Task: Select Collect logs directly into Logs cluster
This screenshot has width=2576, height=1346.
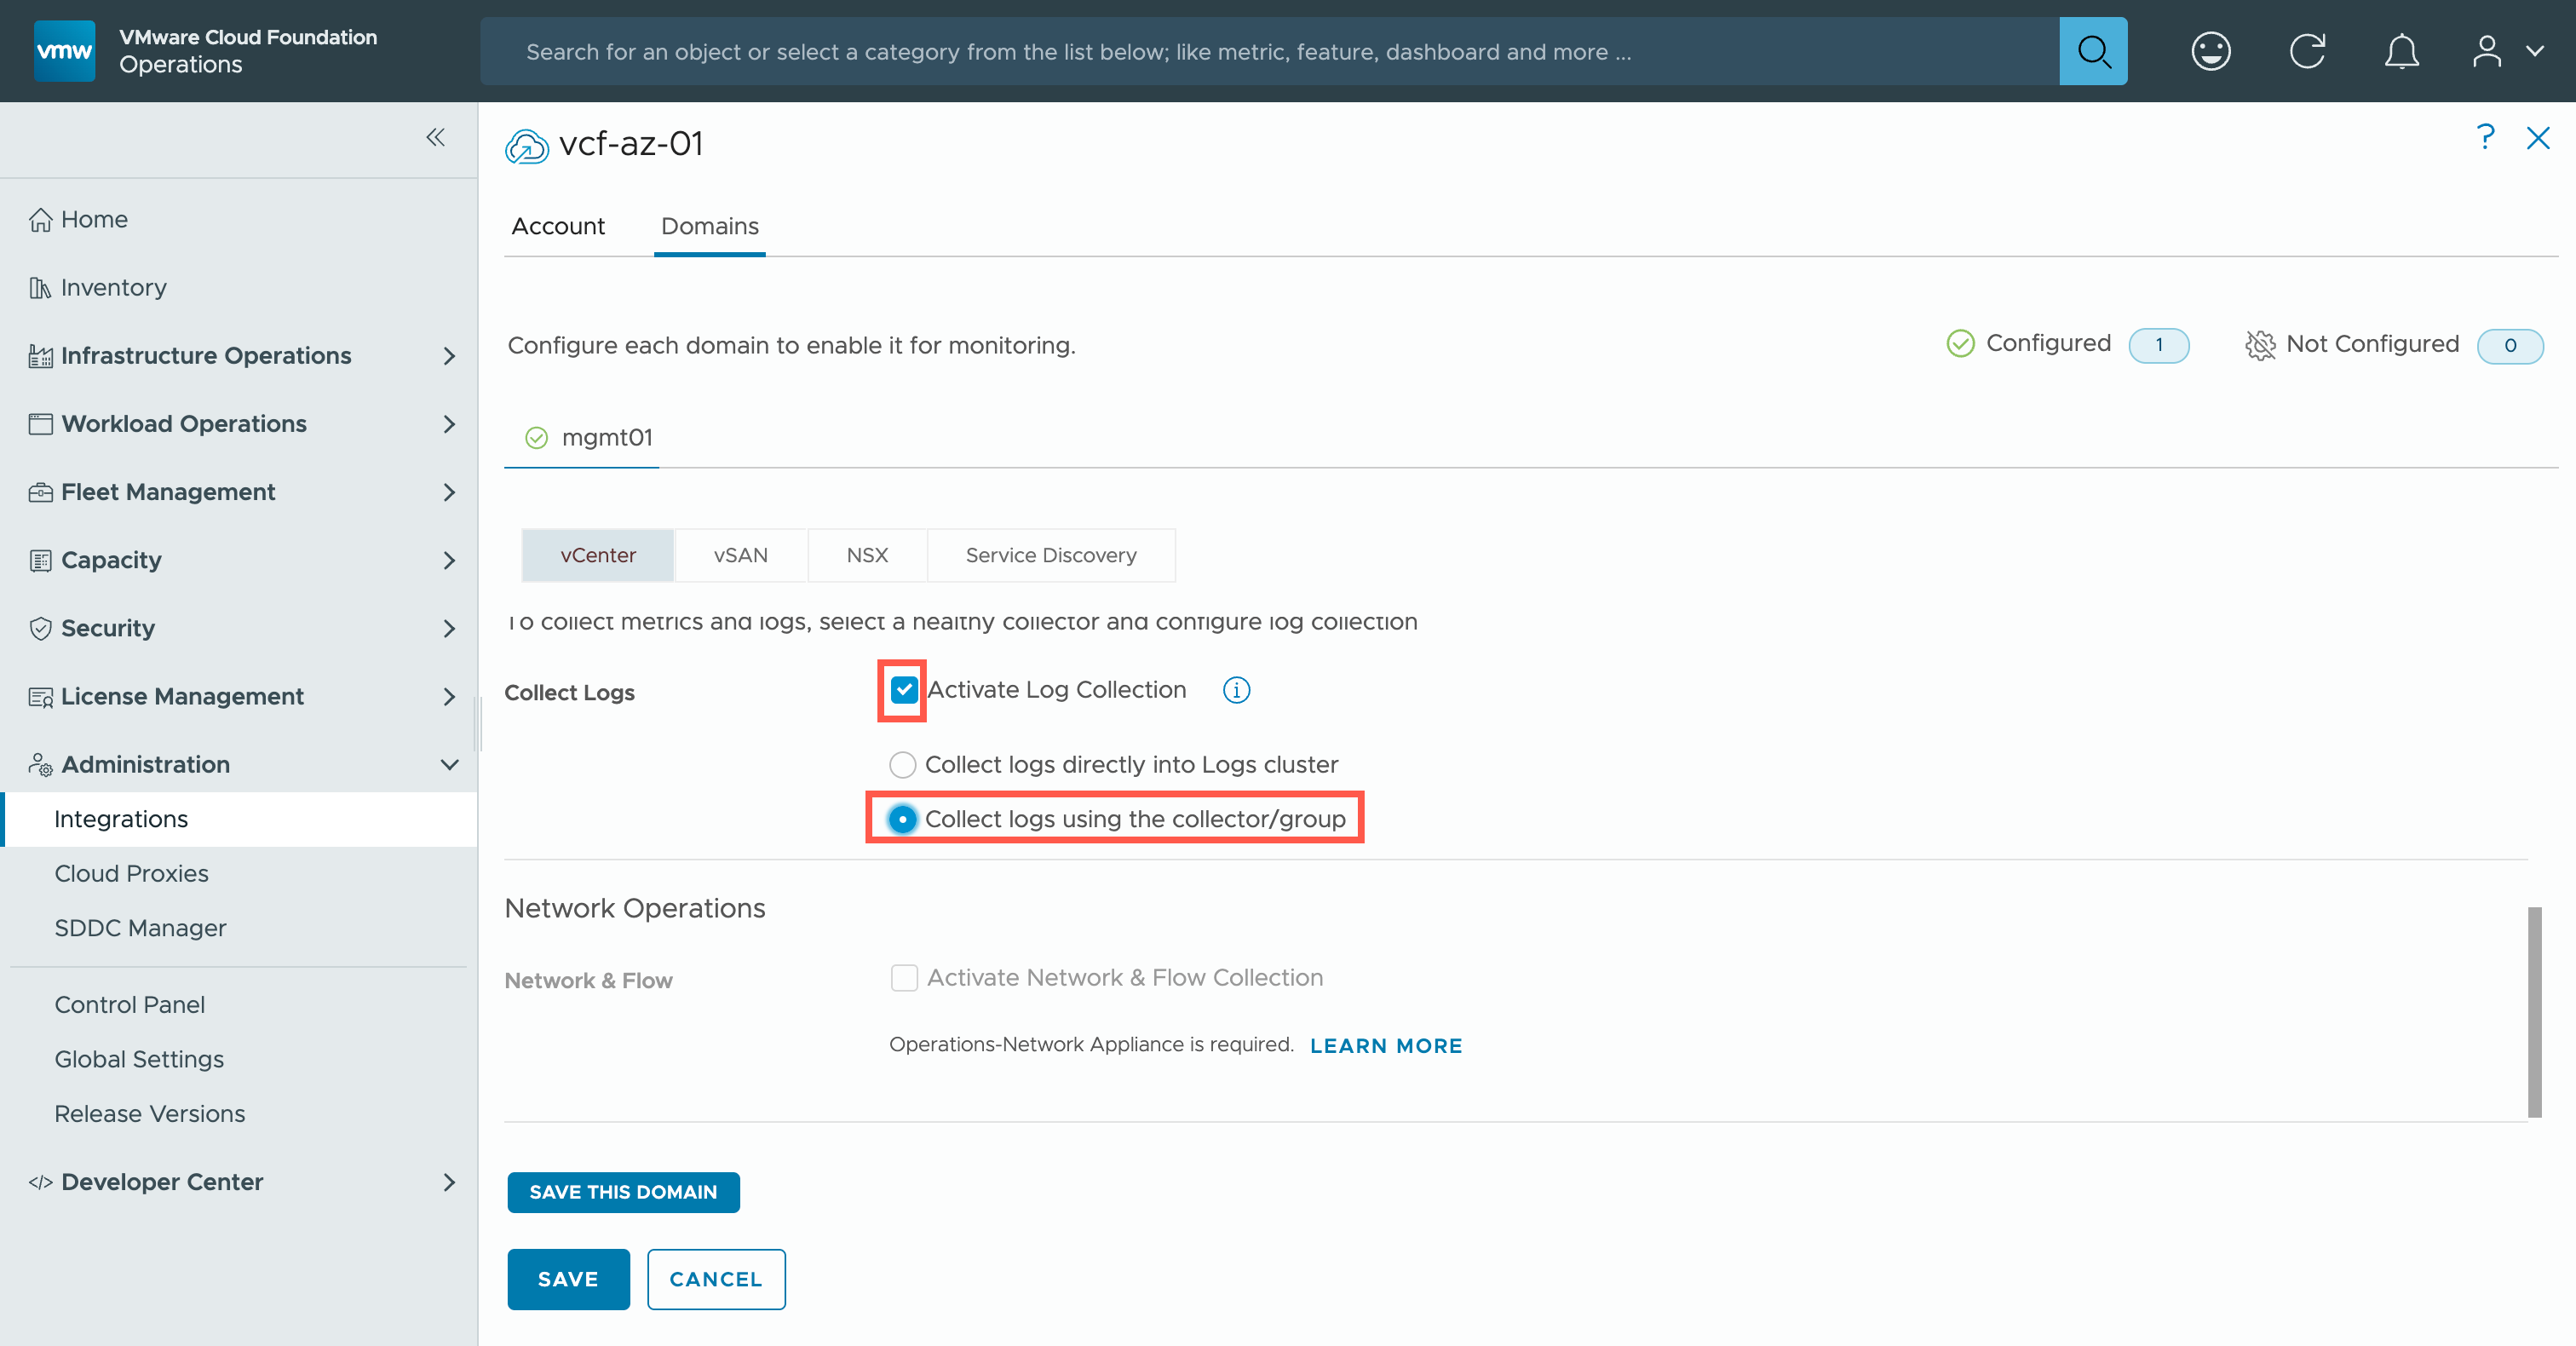Action: pyautogui.click(x=902, y=765)
